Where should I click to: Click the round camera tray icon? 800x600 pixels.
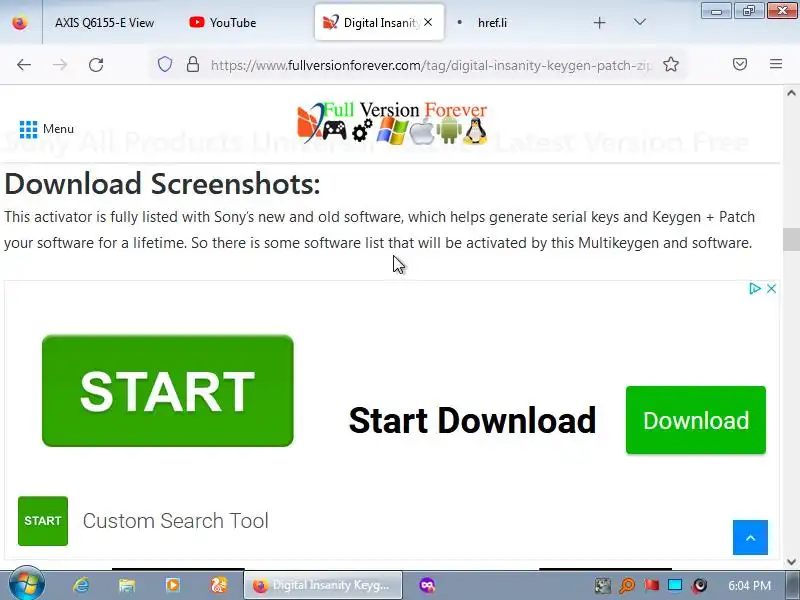pyautogui.click(x=699, y=585)
